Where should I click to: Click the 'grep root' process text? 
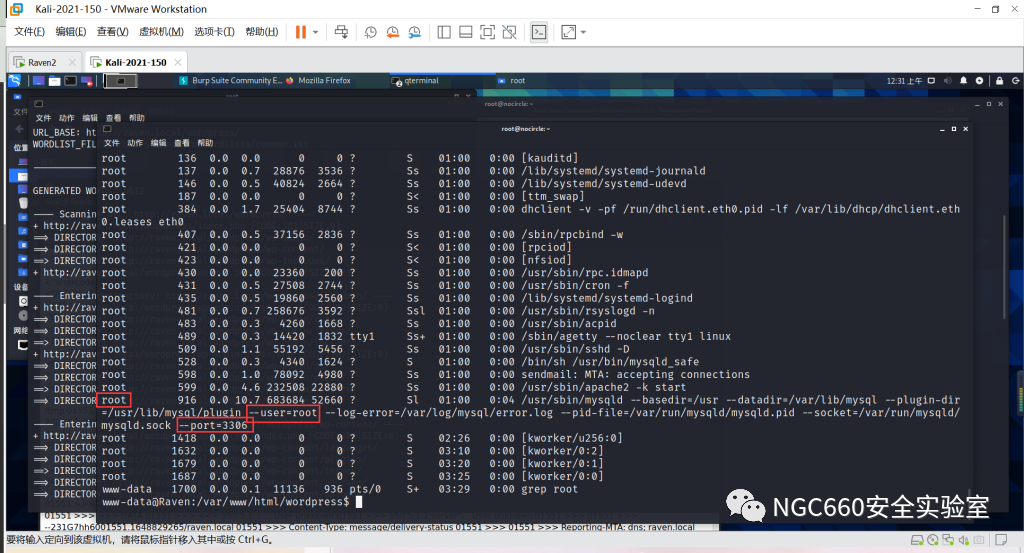coord(549,488)
